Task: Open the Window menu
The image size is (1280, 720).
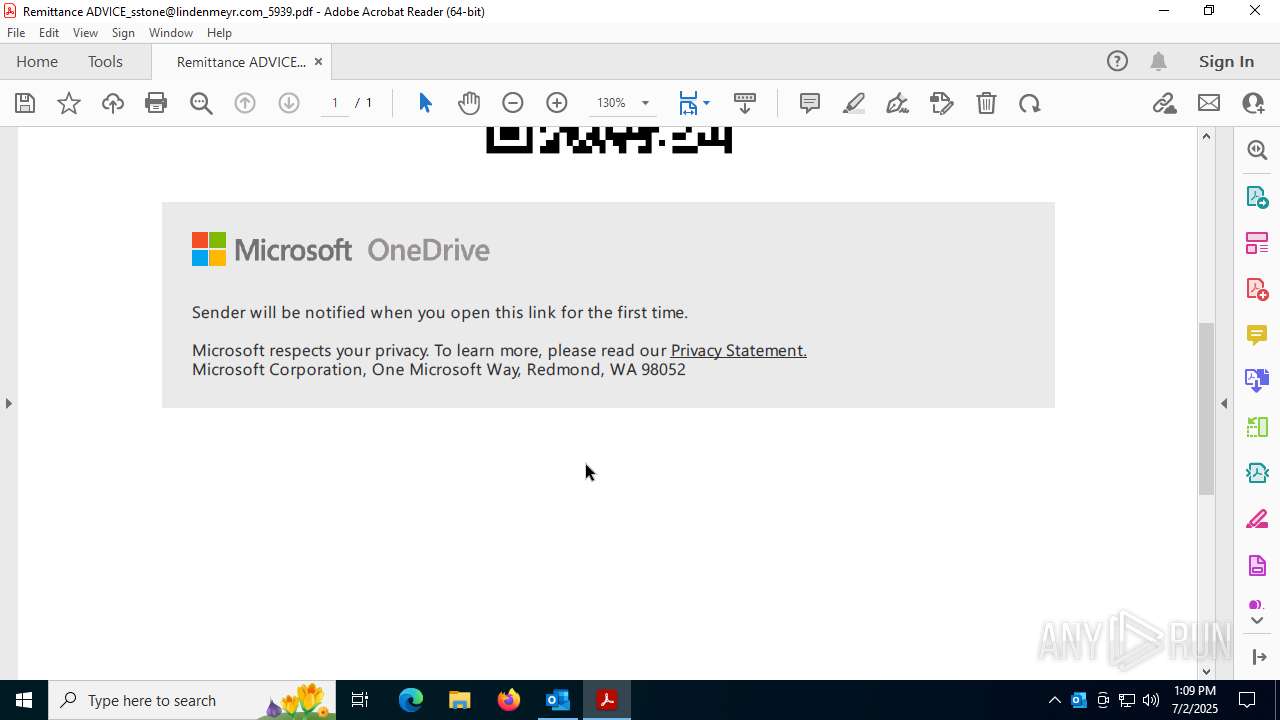Action: pyautogui.click(x=171, y=33)
